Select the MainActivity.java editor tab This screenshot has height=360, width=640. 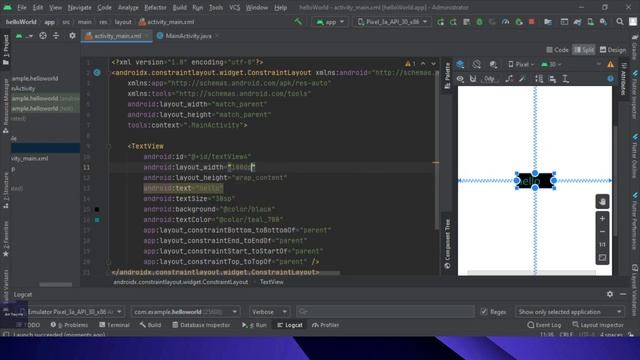189,36
